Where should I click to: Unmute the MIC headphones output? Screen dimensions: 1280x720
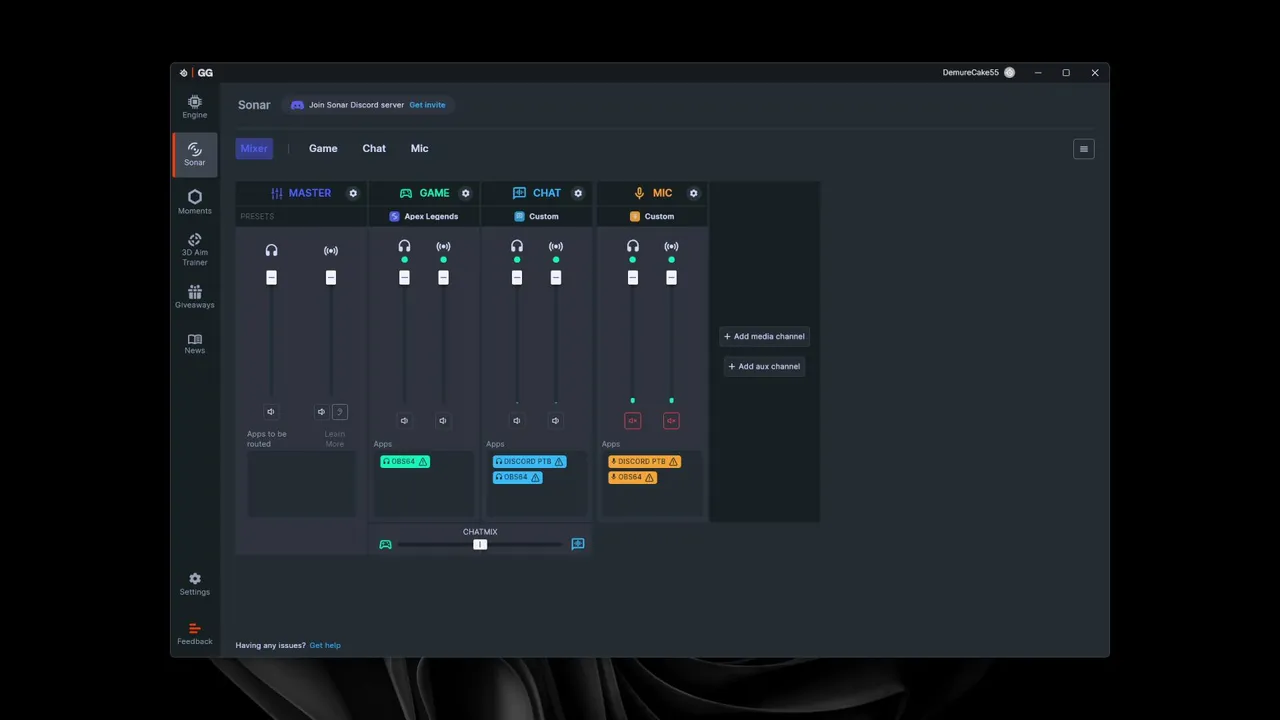coord(633,421)
